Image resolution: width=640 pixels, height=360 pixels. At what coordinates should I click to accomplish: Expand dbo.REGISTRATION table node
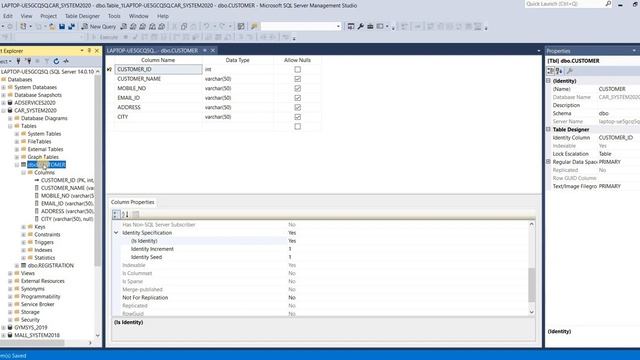click(x=17, y=266)
